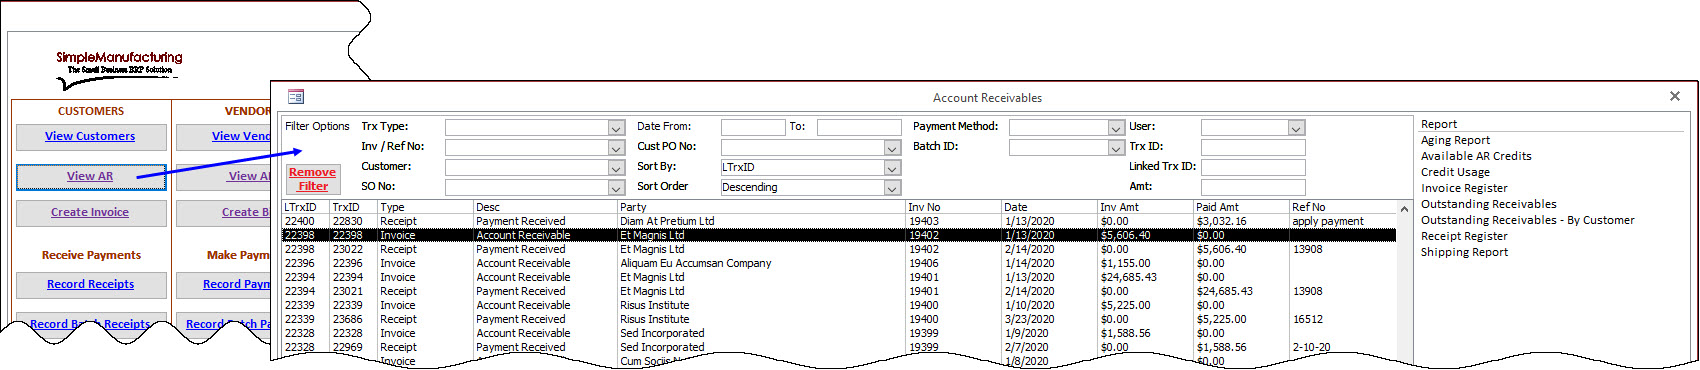Image resolution: width=1700 pixels, height=370 pixels.
Task: Click the Inv No column header
Action: point(954,207)
